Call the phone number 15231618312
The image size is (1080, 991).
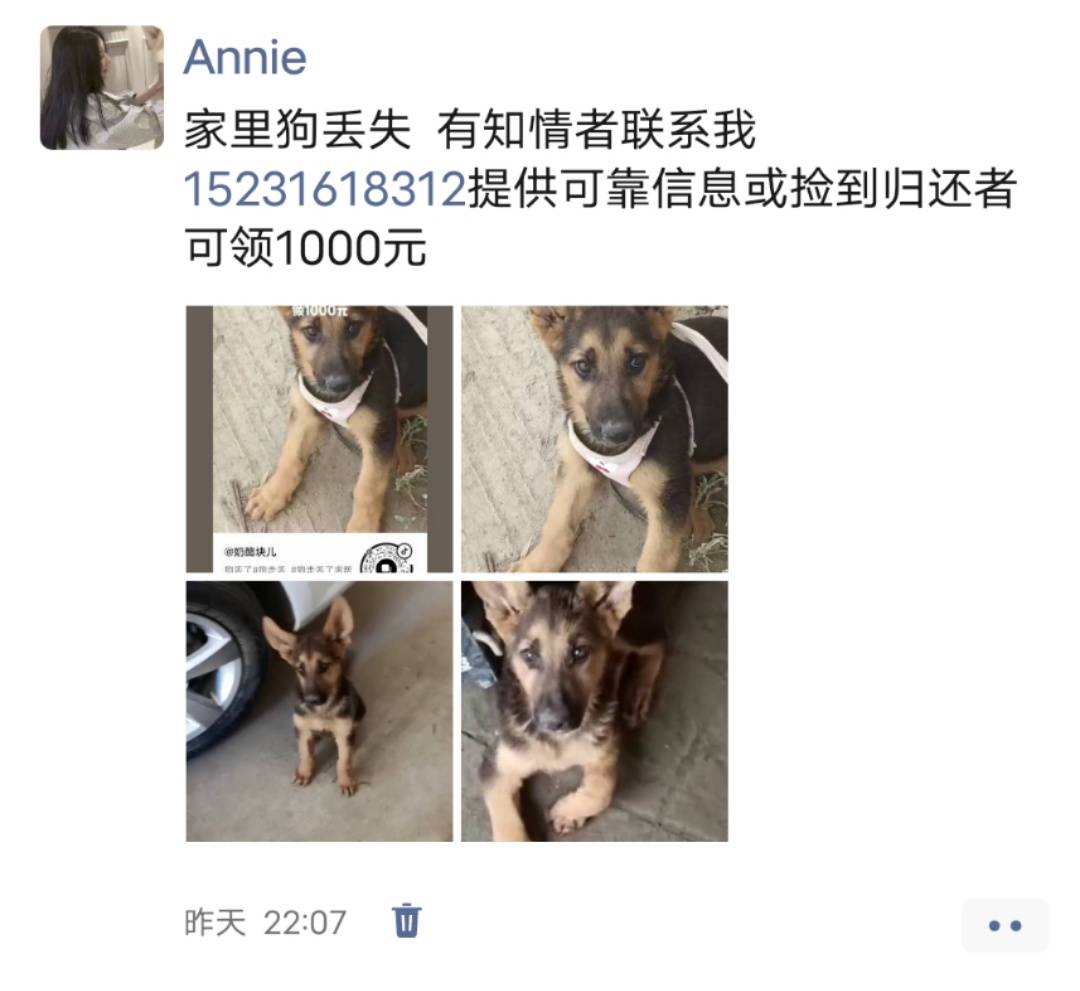point(325,189)
